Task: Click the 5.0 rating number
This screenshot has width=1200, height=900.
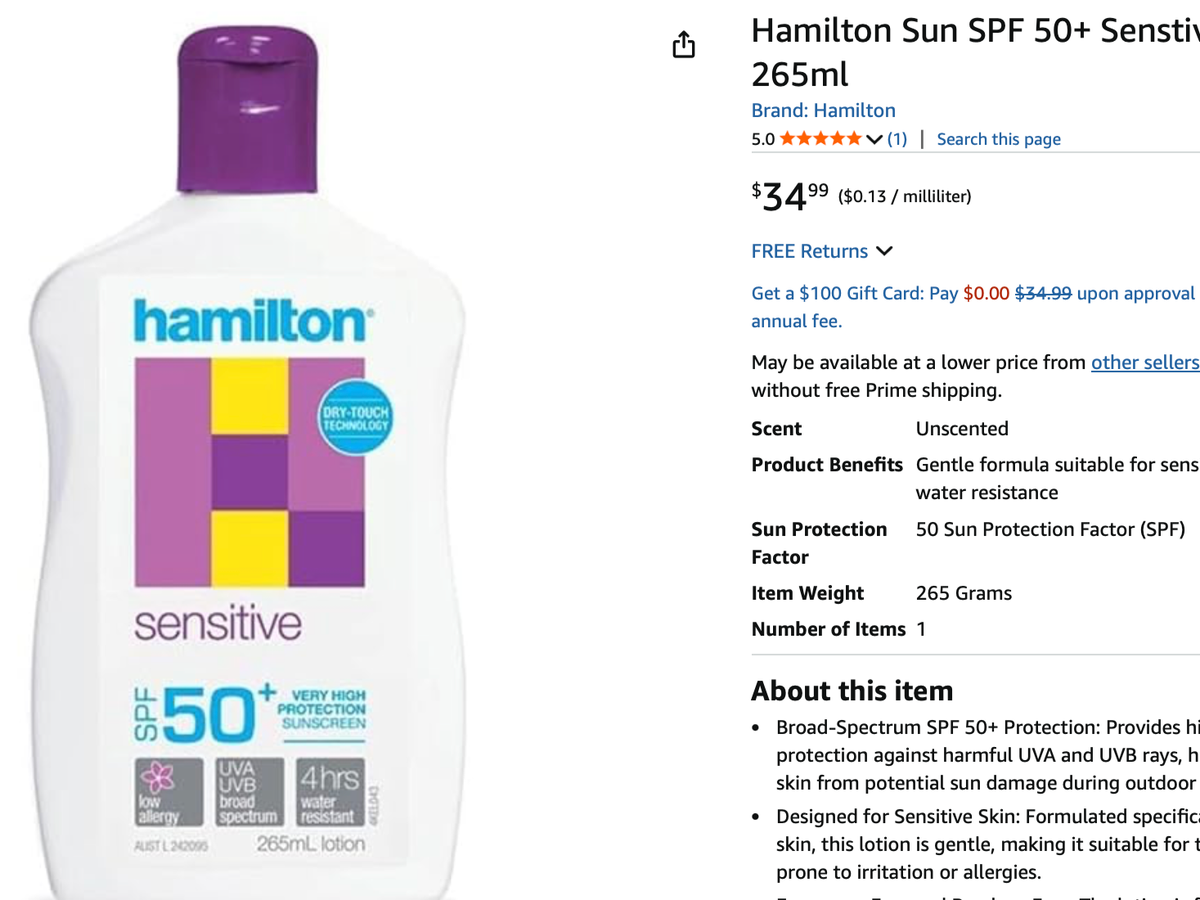Action: (763, 139)
